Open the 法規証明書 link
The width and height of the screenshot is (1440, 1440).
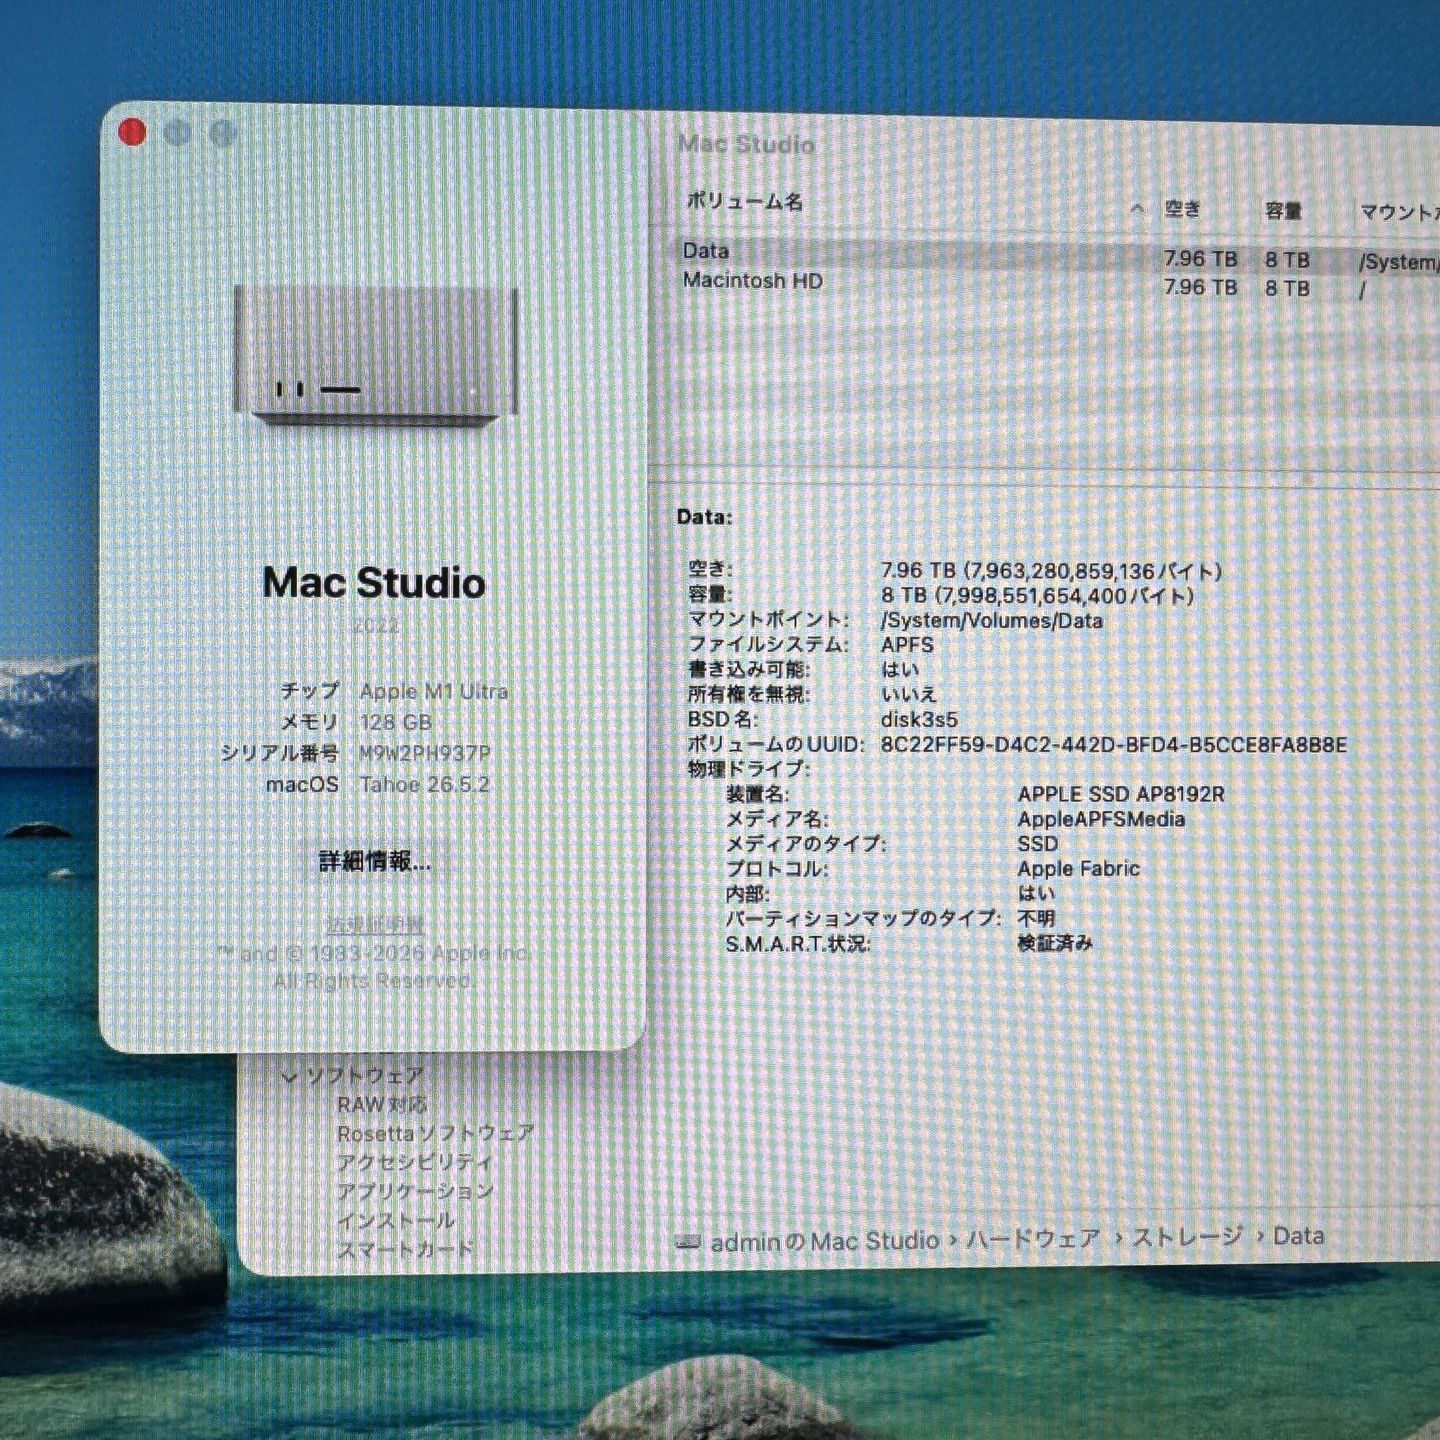click(376, 925)
